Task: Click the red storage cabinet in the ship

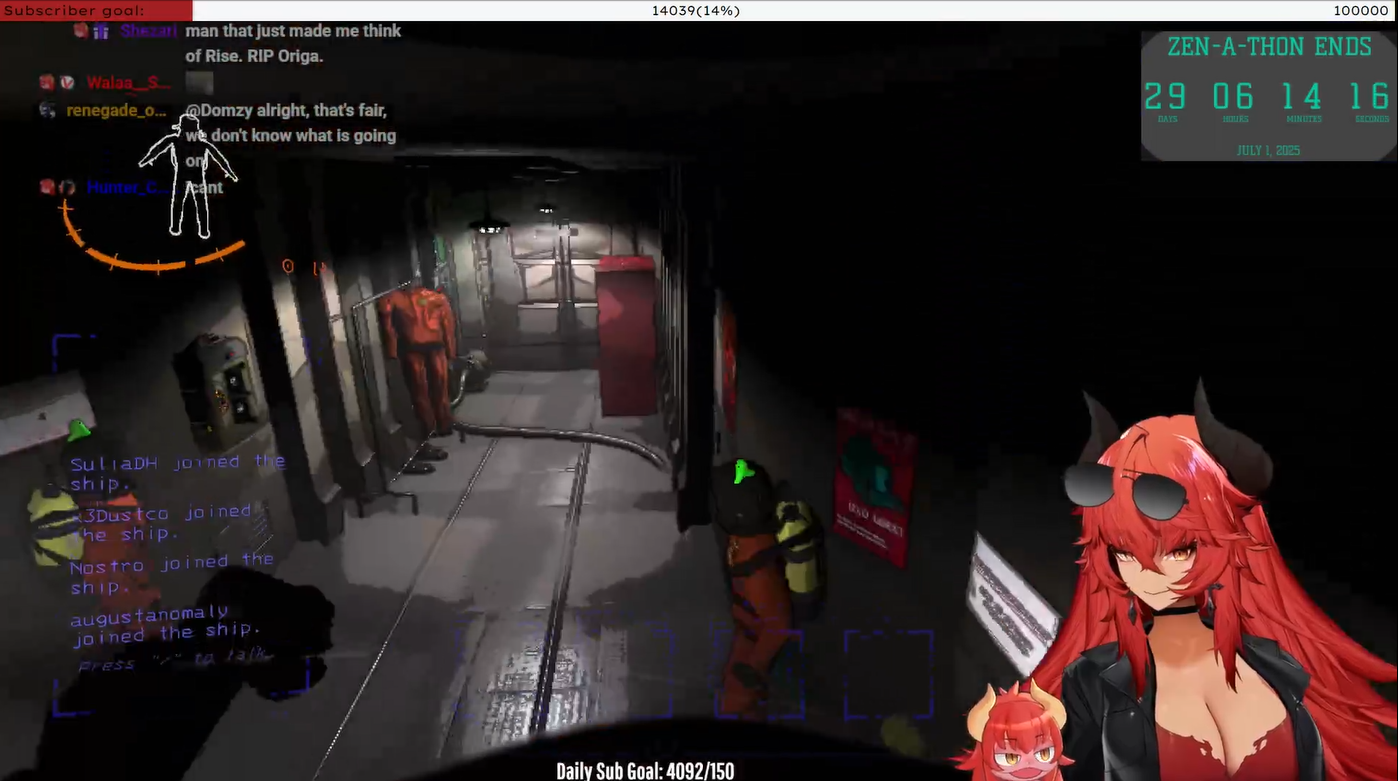Action: point(627,335)
